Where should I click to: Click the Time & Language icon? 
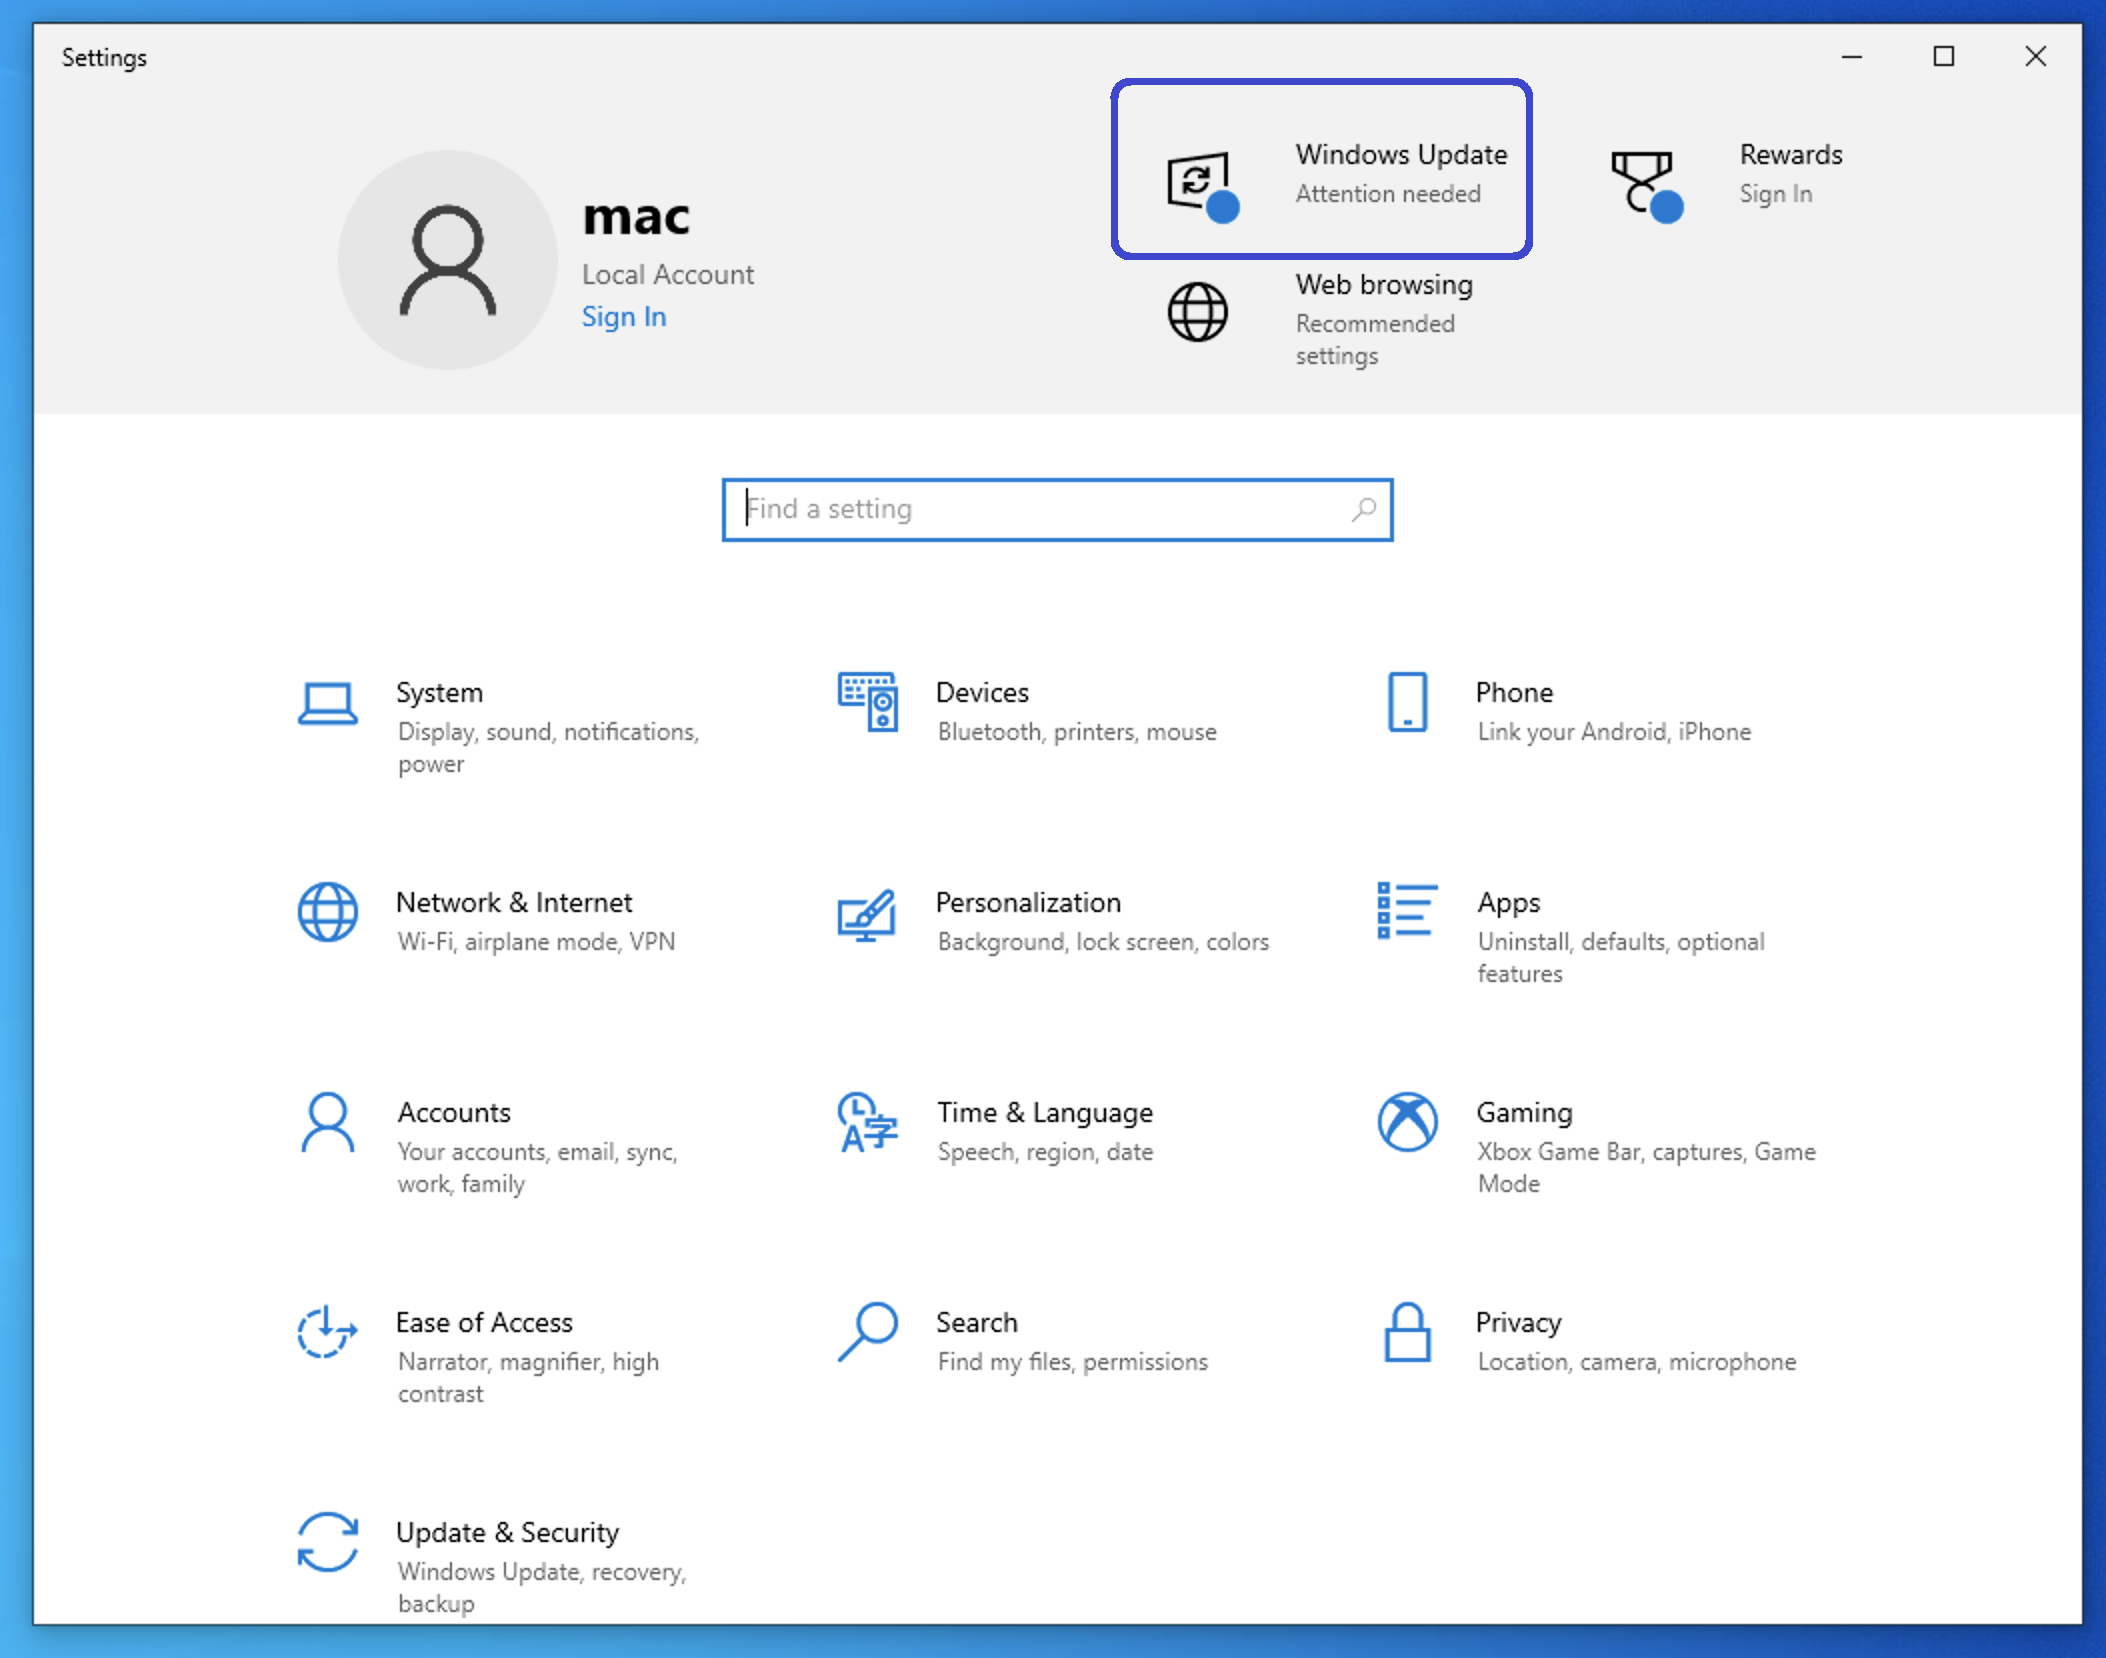(x=867, y=1122)
